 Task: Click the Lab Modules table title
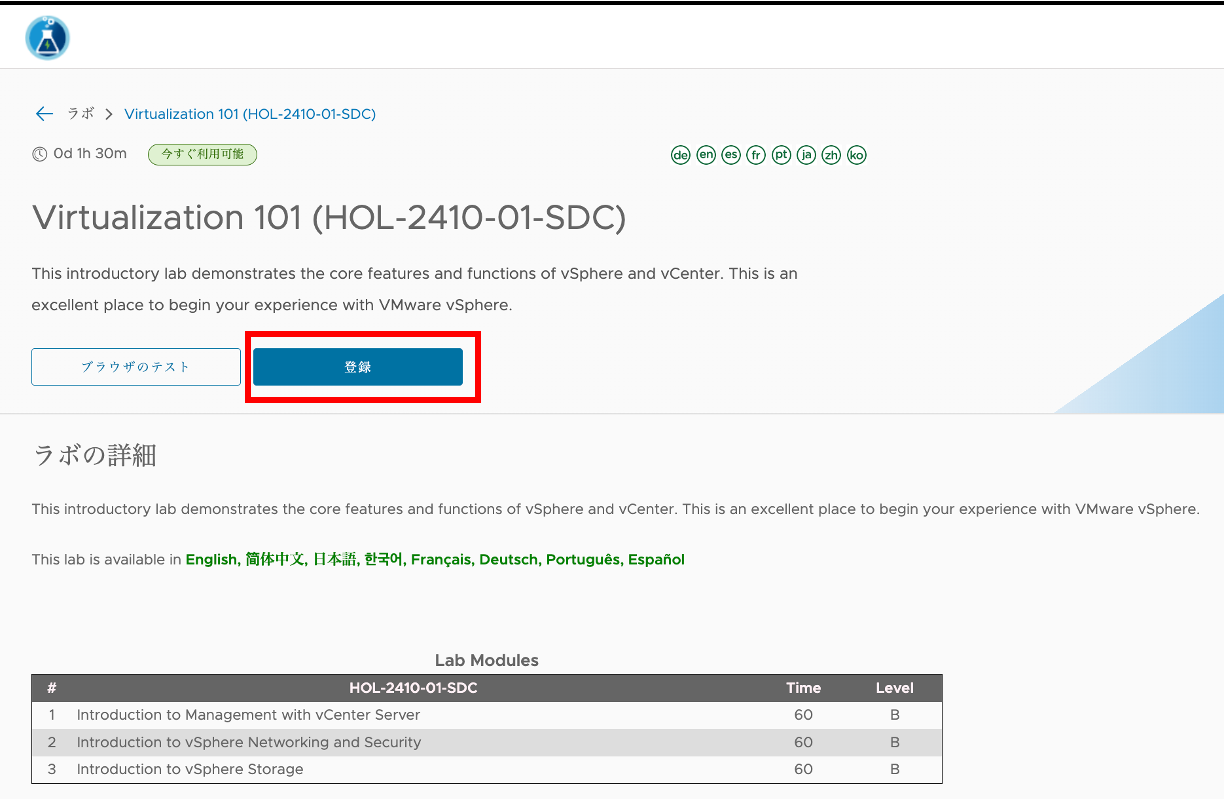[x=487, y=660]
